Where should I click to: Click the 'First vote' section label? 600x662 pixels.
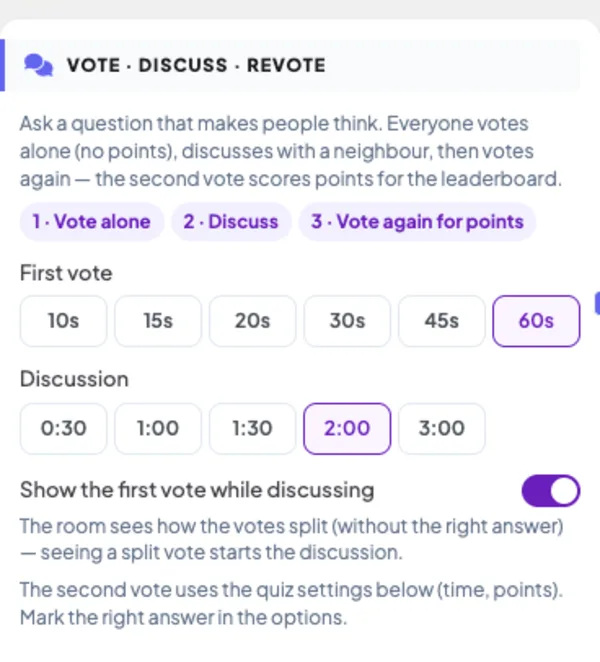click(66, 273)
